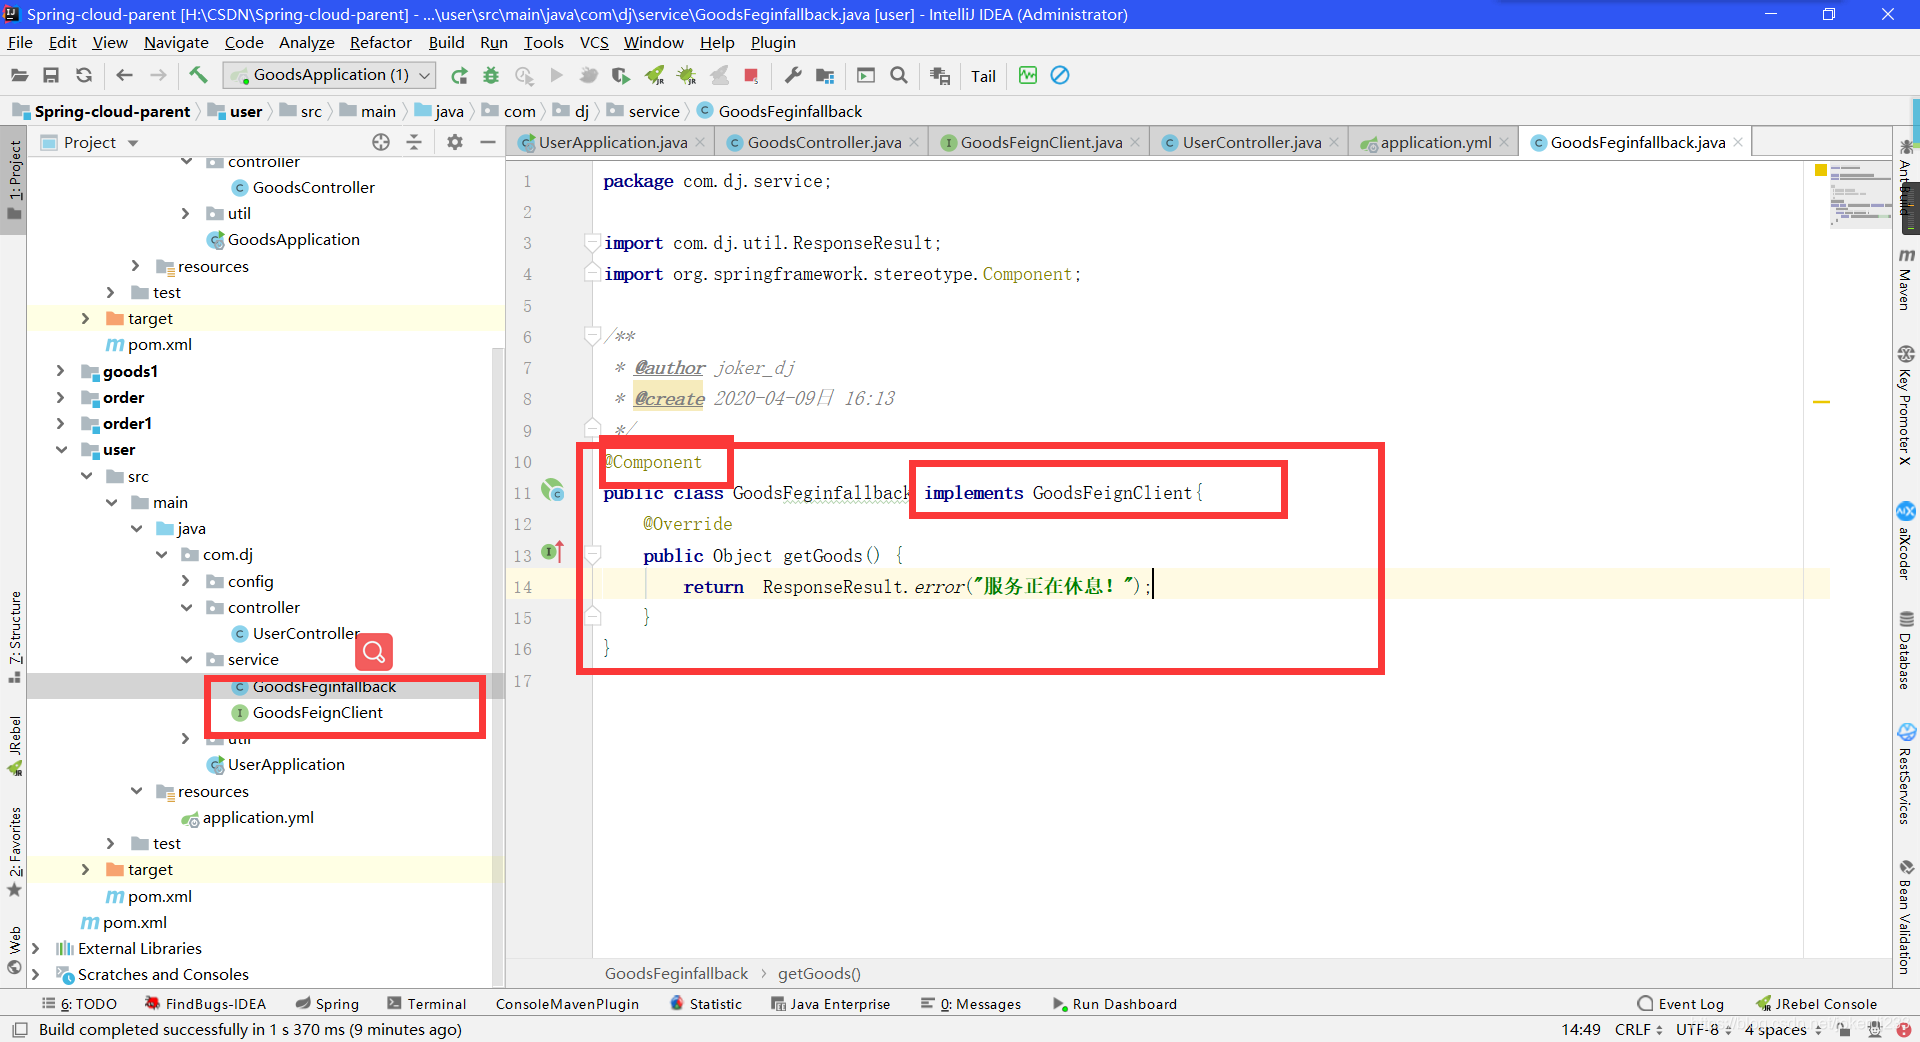Rerun GoodsApplication with the green rerun icon
Screen dimensions: 1920x1042
459,75
